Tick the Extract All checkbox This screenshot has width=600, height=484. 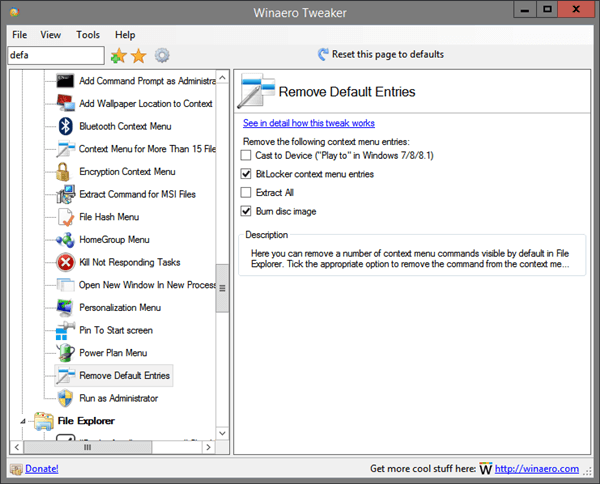(246, 192)
